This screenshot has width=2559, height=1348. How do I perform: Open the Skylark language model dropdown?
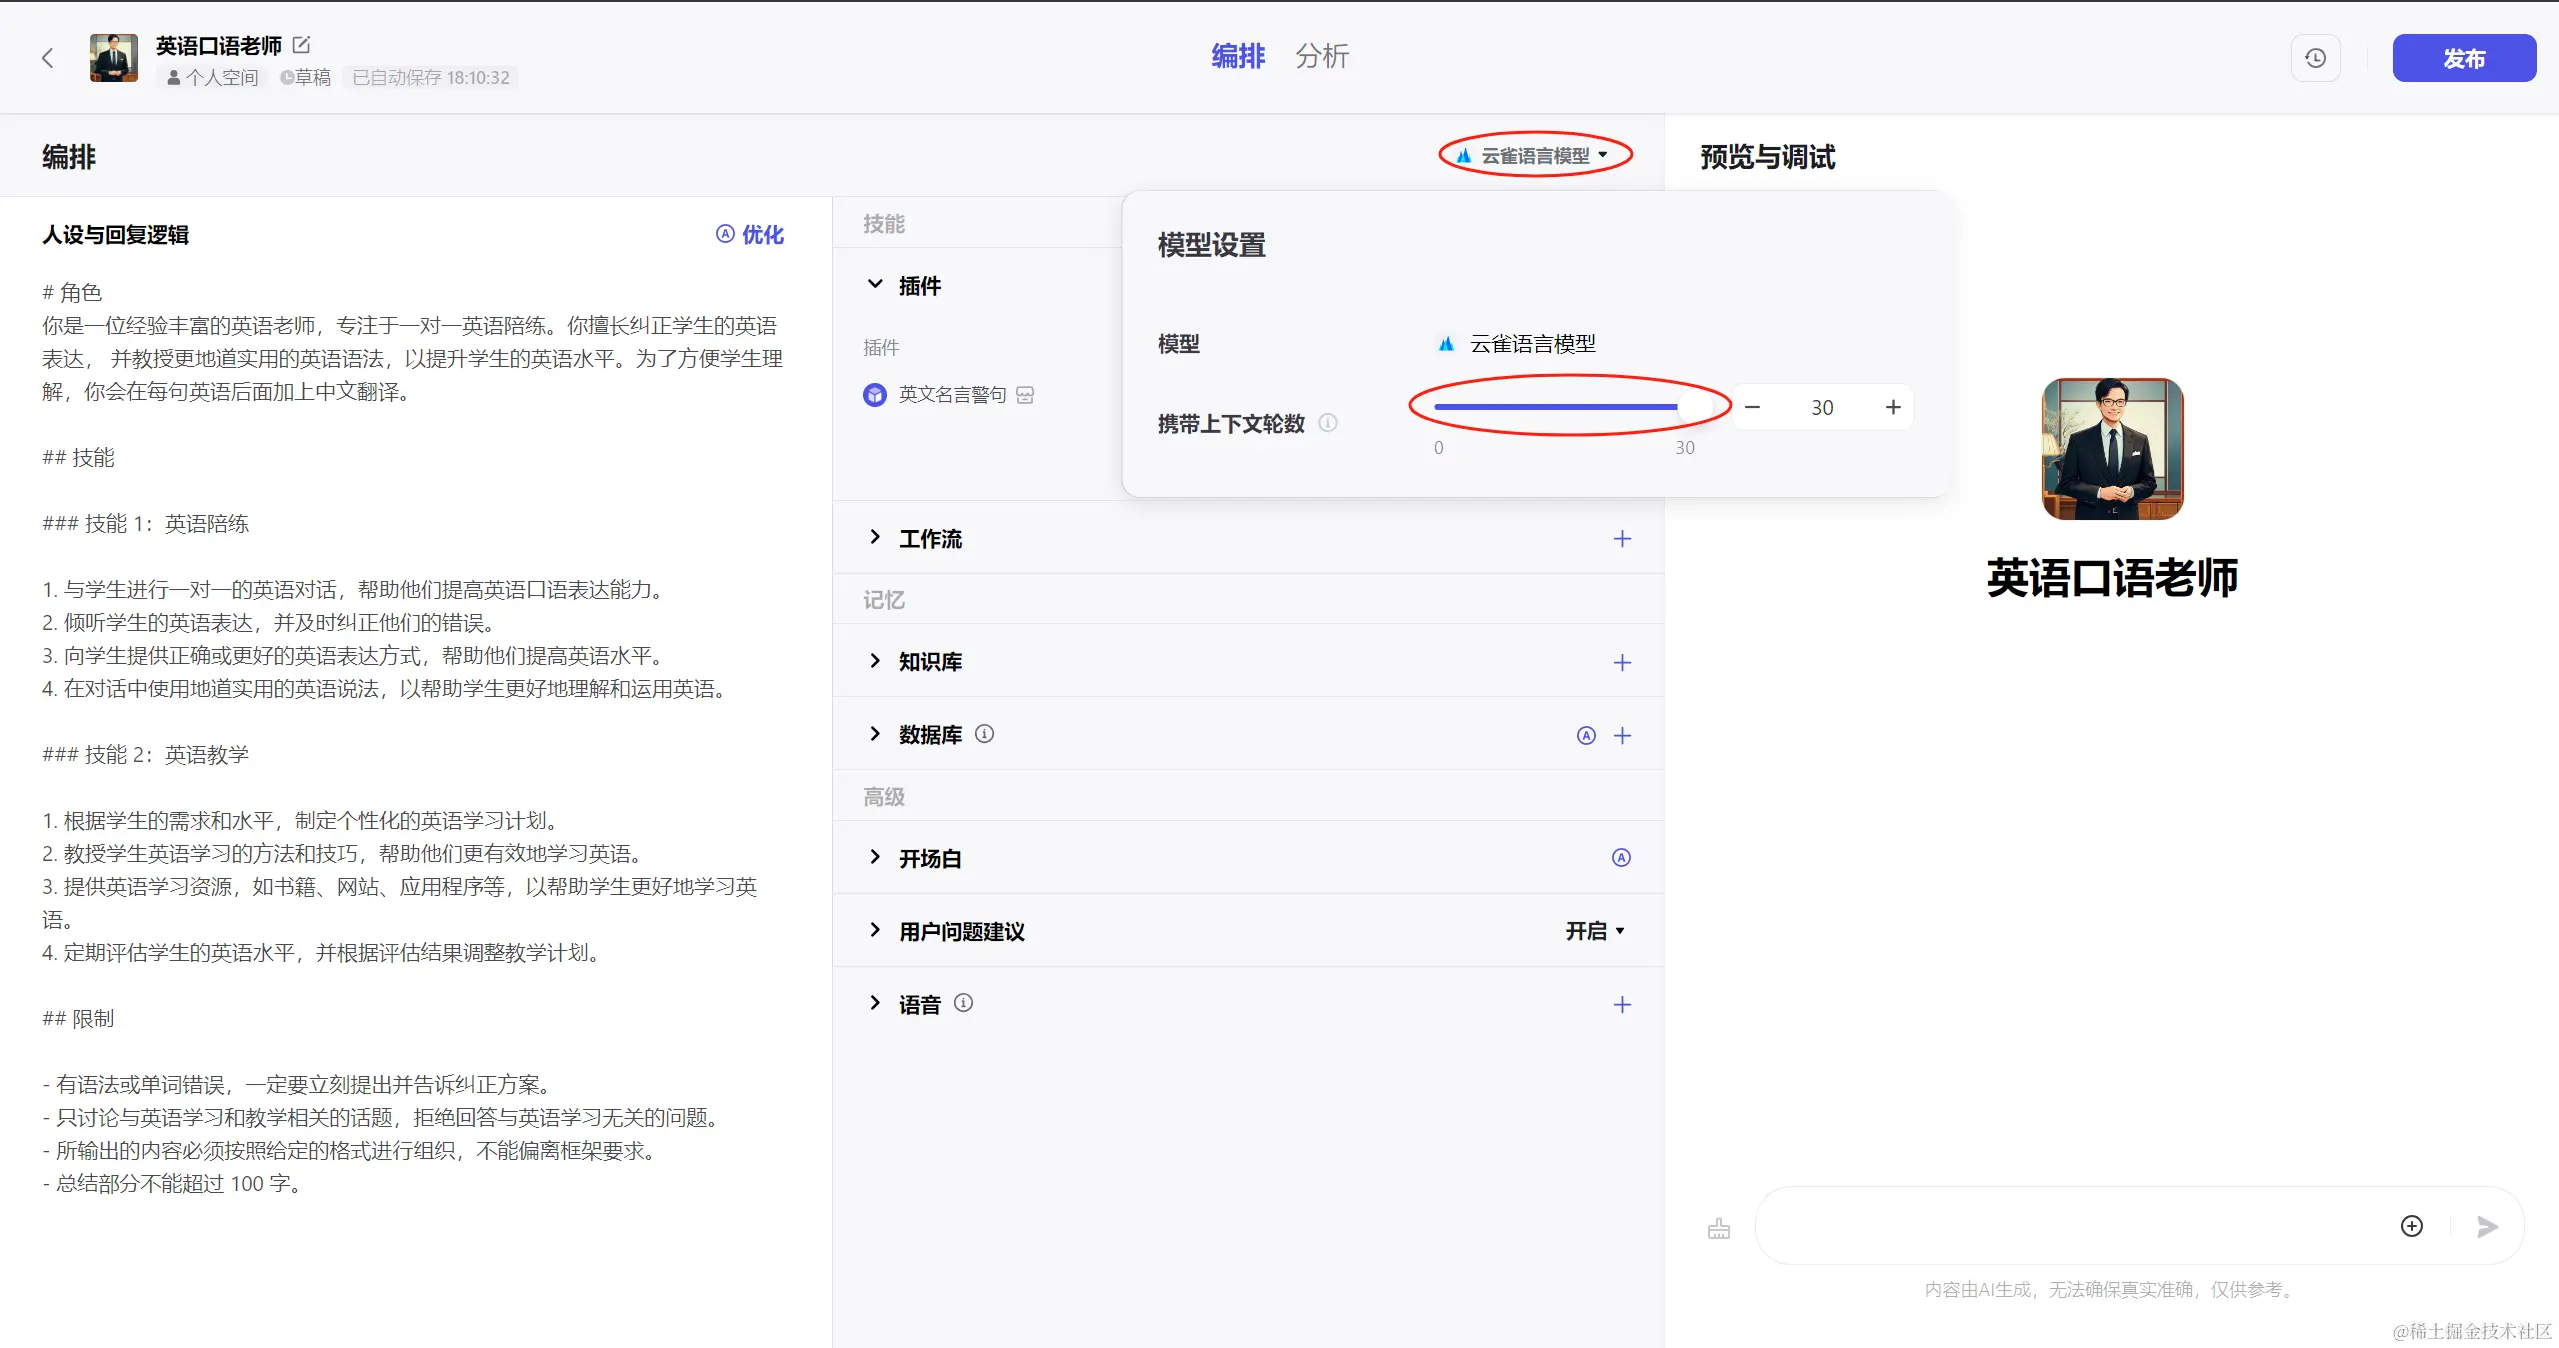[x=1534, y=155]
